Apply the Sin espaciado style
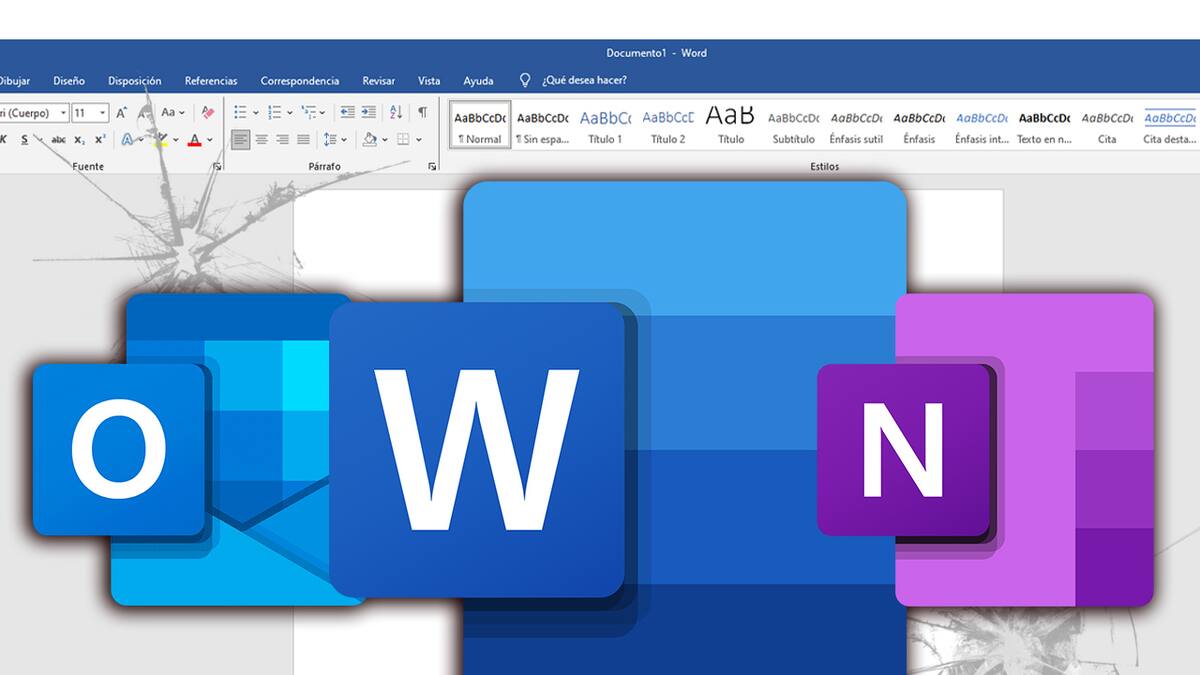 coord(542,125)
